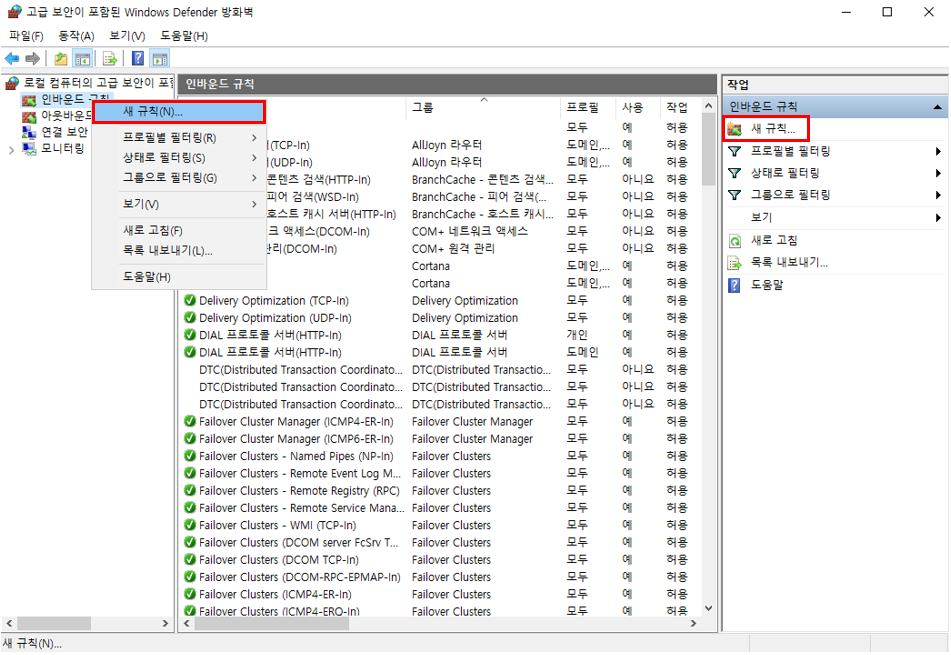This screenshot has height=655, width=951.
Task: Click the Export list toolbar icon
Action: coord(110,59)
